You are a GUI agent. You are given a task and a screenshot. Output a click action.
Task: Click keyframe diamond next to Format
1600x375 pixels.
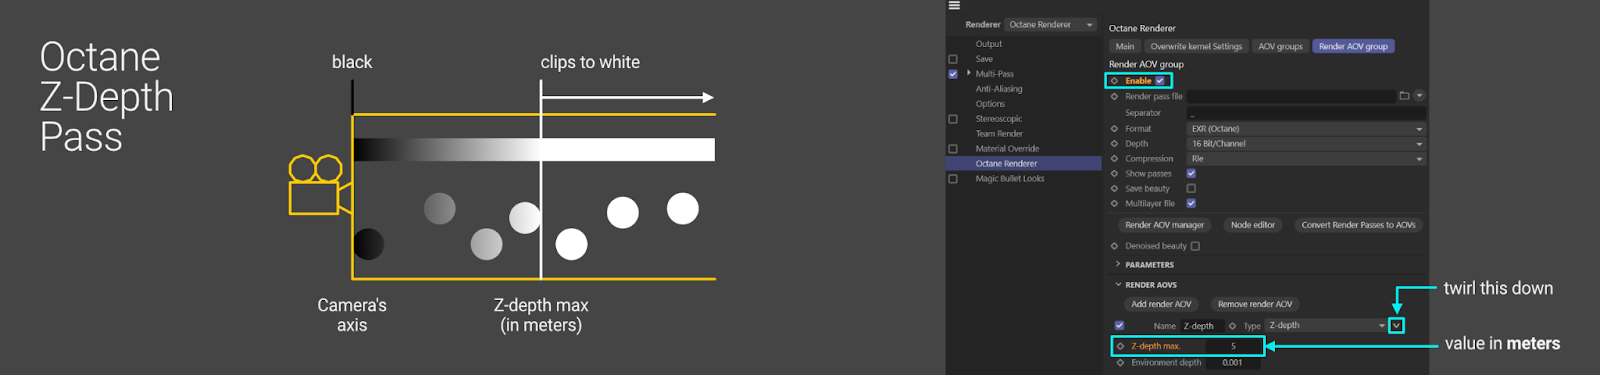click(x=1115, y=129)
